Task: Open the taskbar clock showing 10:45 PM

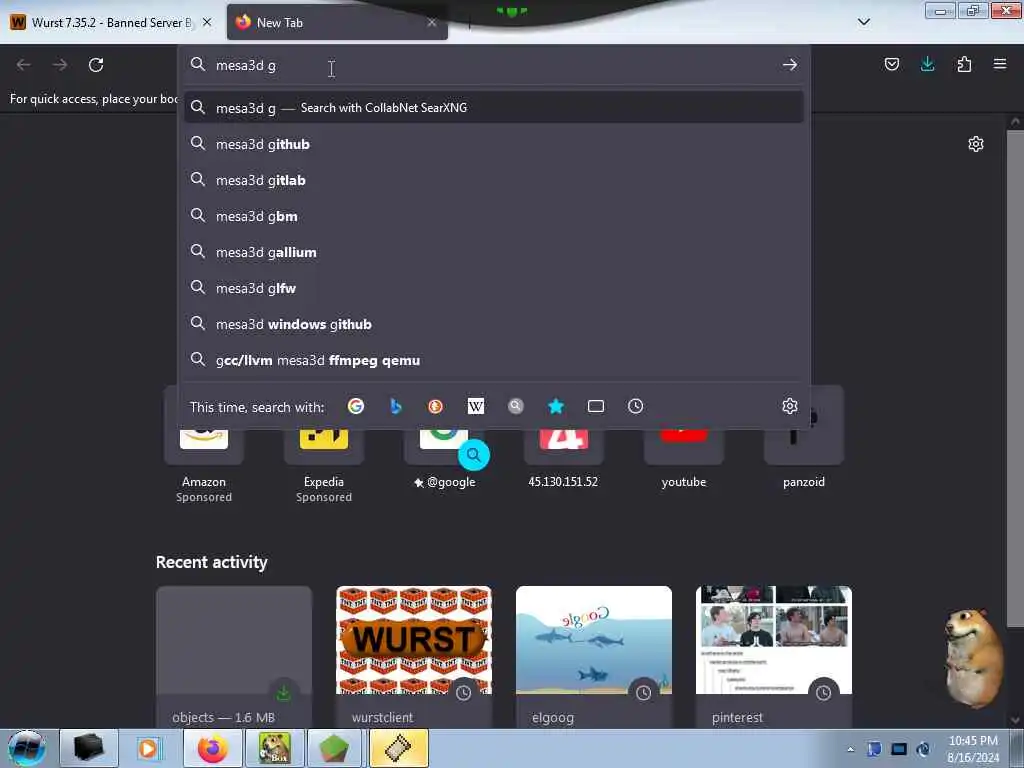Action: [973, 749]
